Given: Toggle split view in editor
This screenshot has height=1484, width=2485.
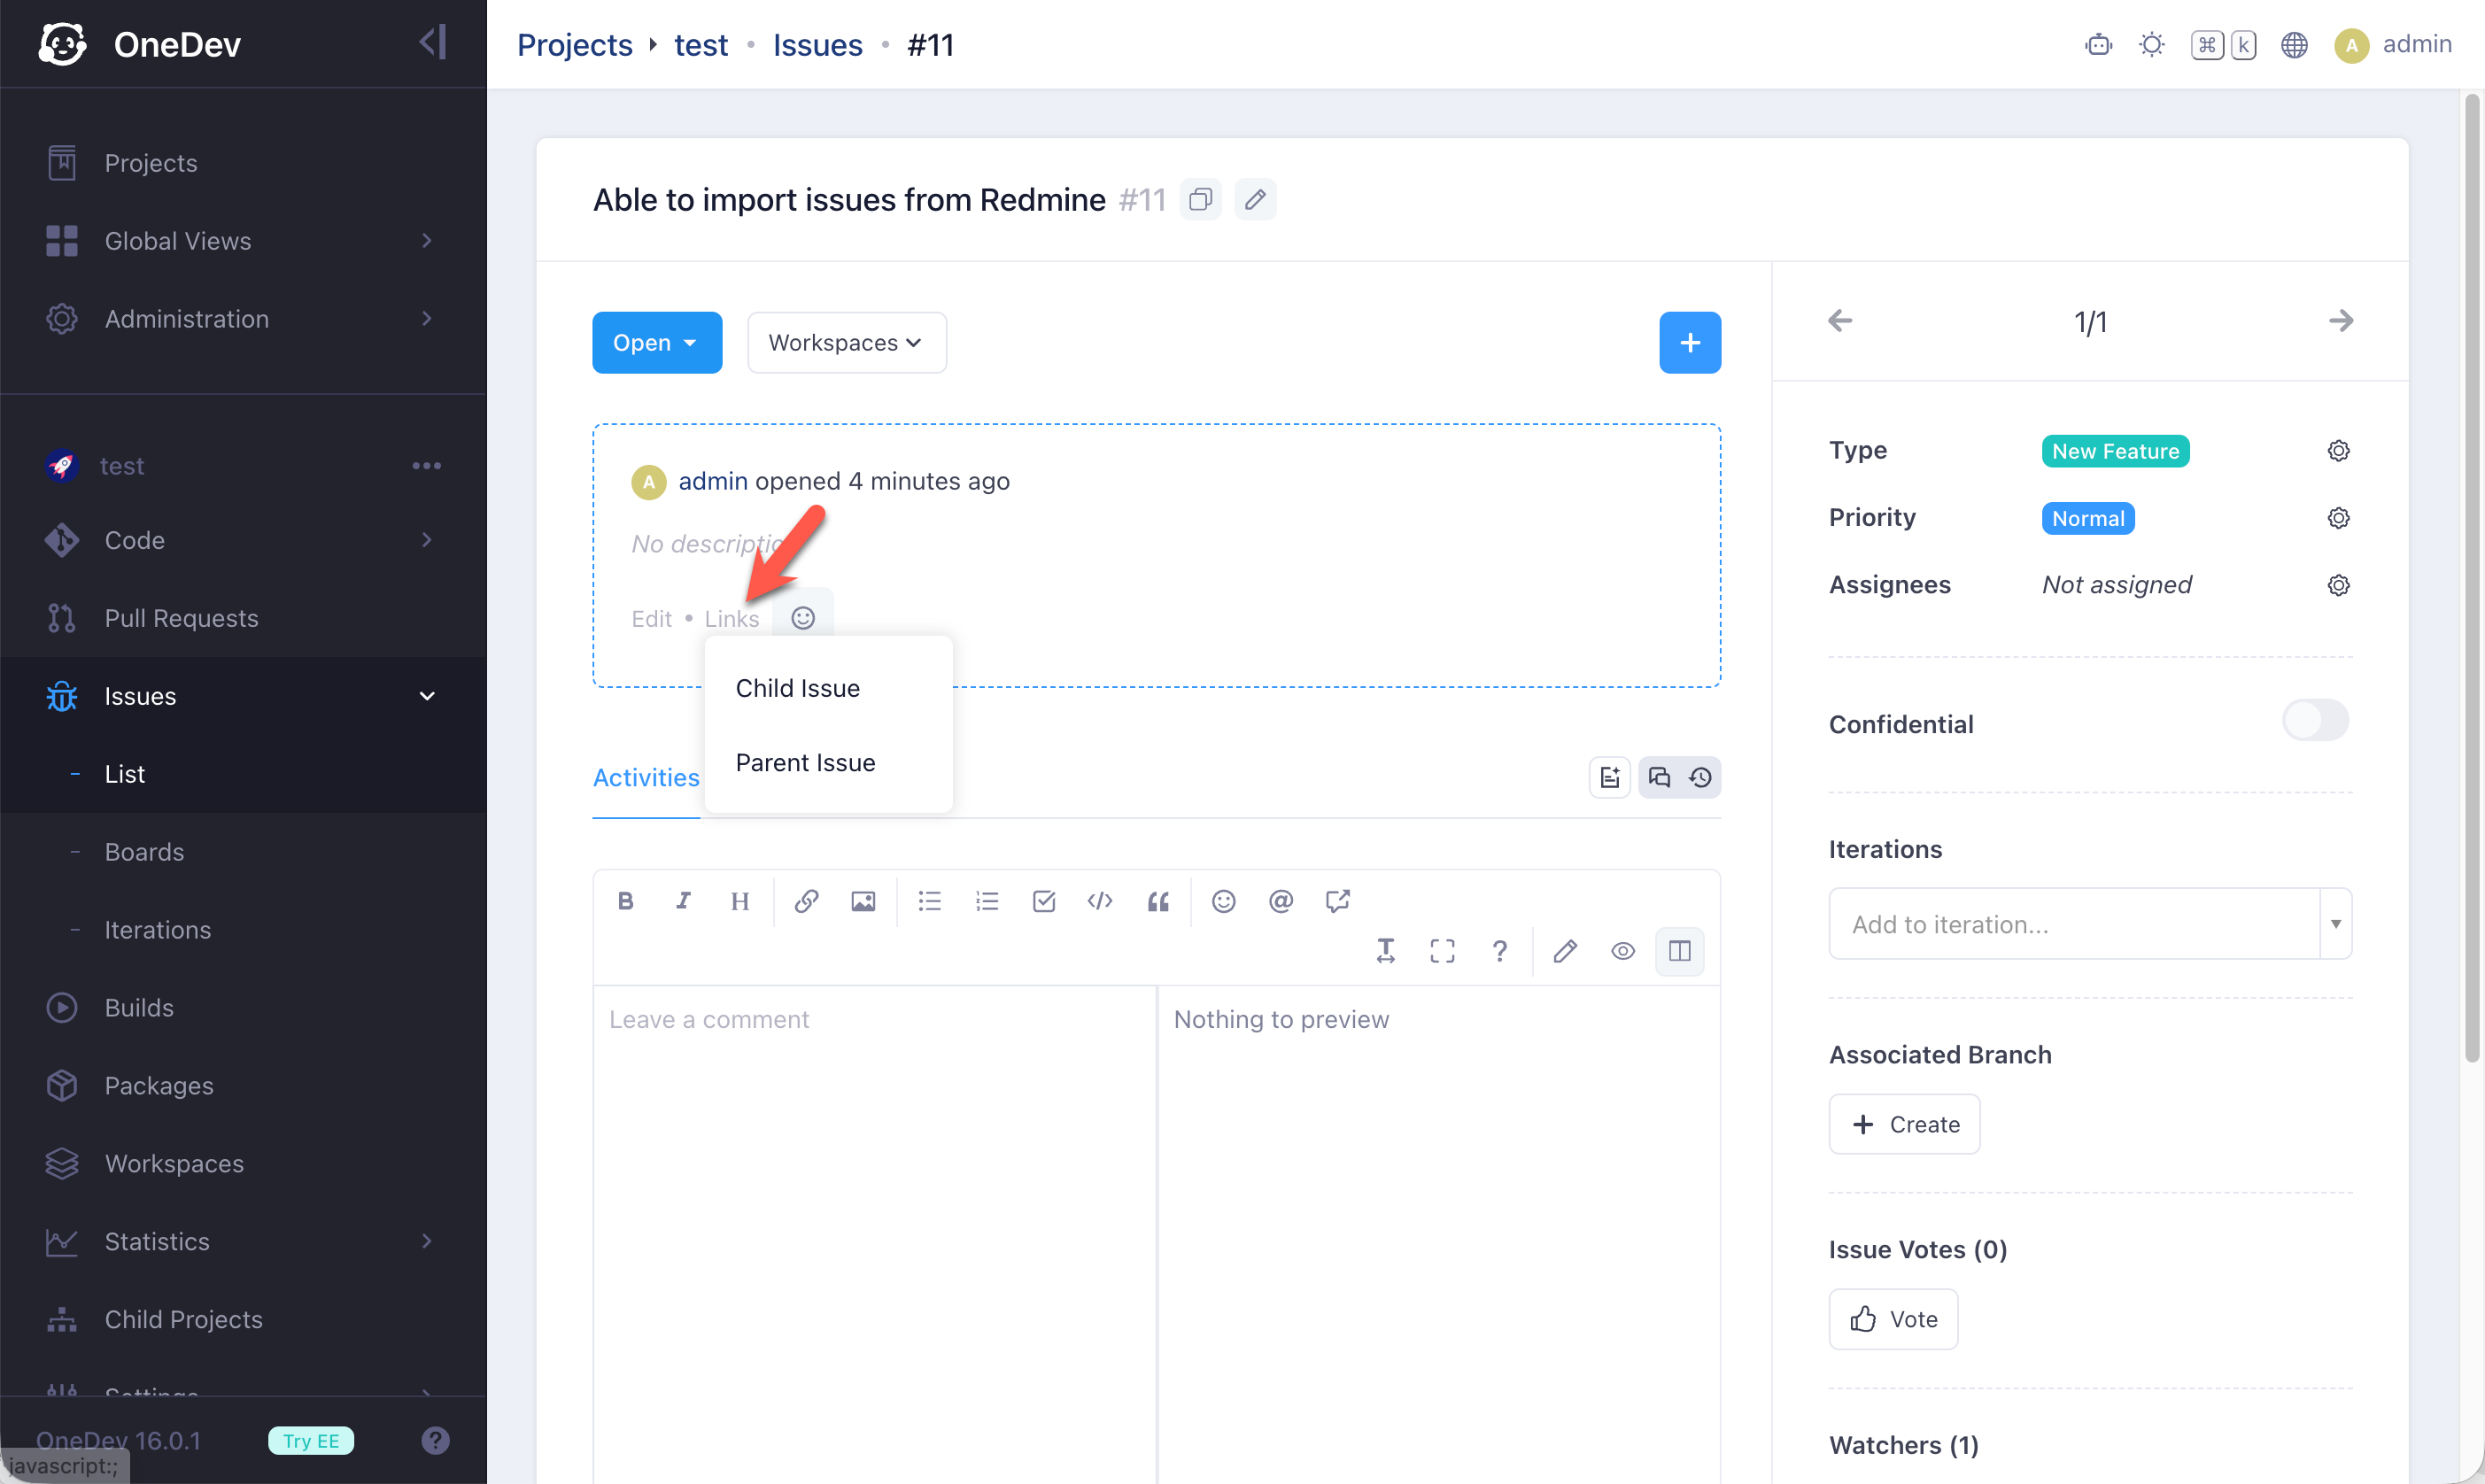Looking at the screenshot, I should pyautogui.click(x=1679, y=950).
